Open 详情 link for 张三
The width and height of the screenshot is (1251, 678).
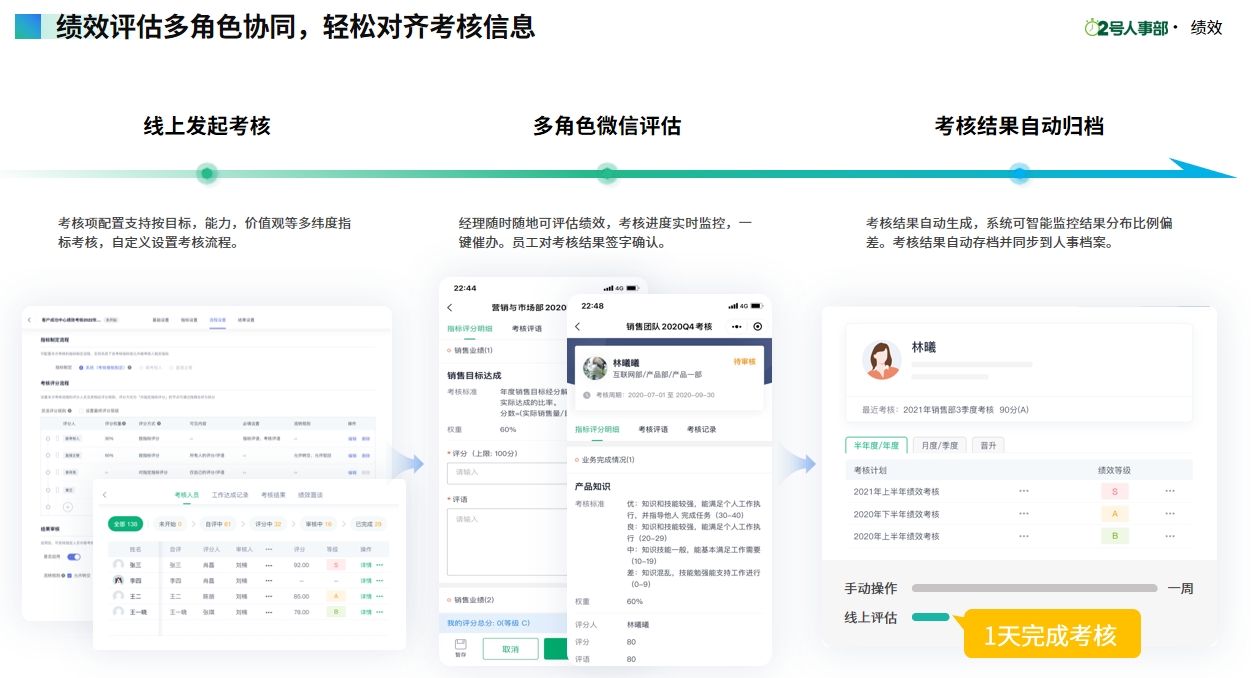366,565
